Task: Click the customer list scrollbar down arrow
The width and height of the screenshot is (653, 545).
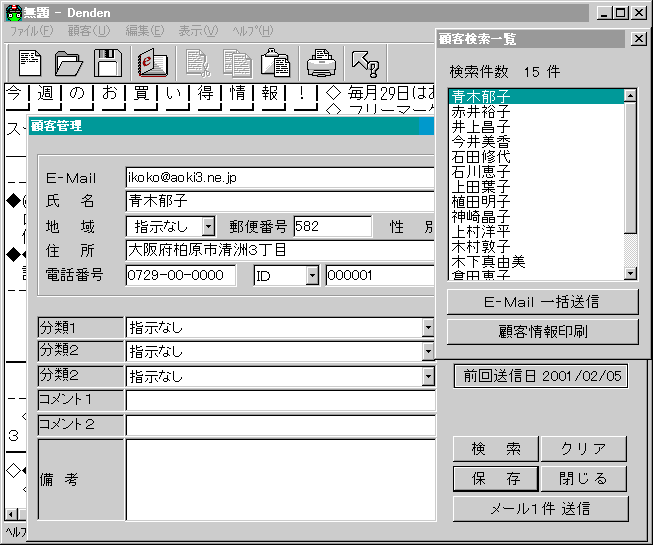Action: point(630,273)
